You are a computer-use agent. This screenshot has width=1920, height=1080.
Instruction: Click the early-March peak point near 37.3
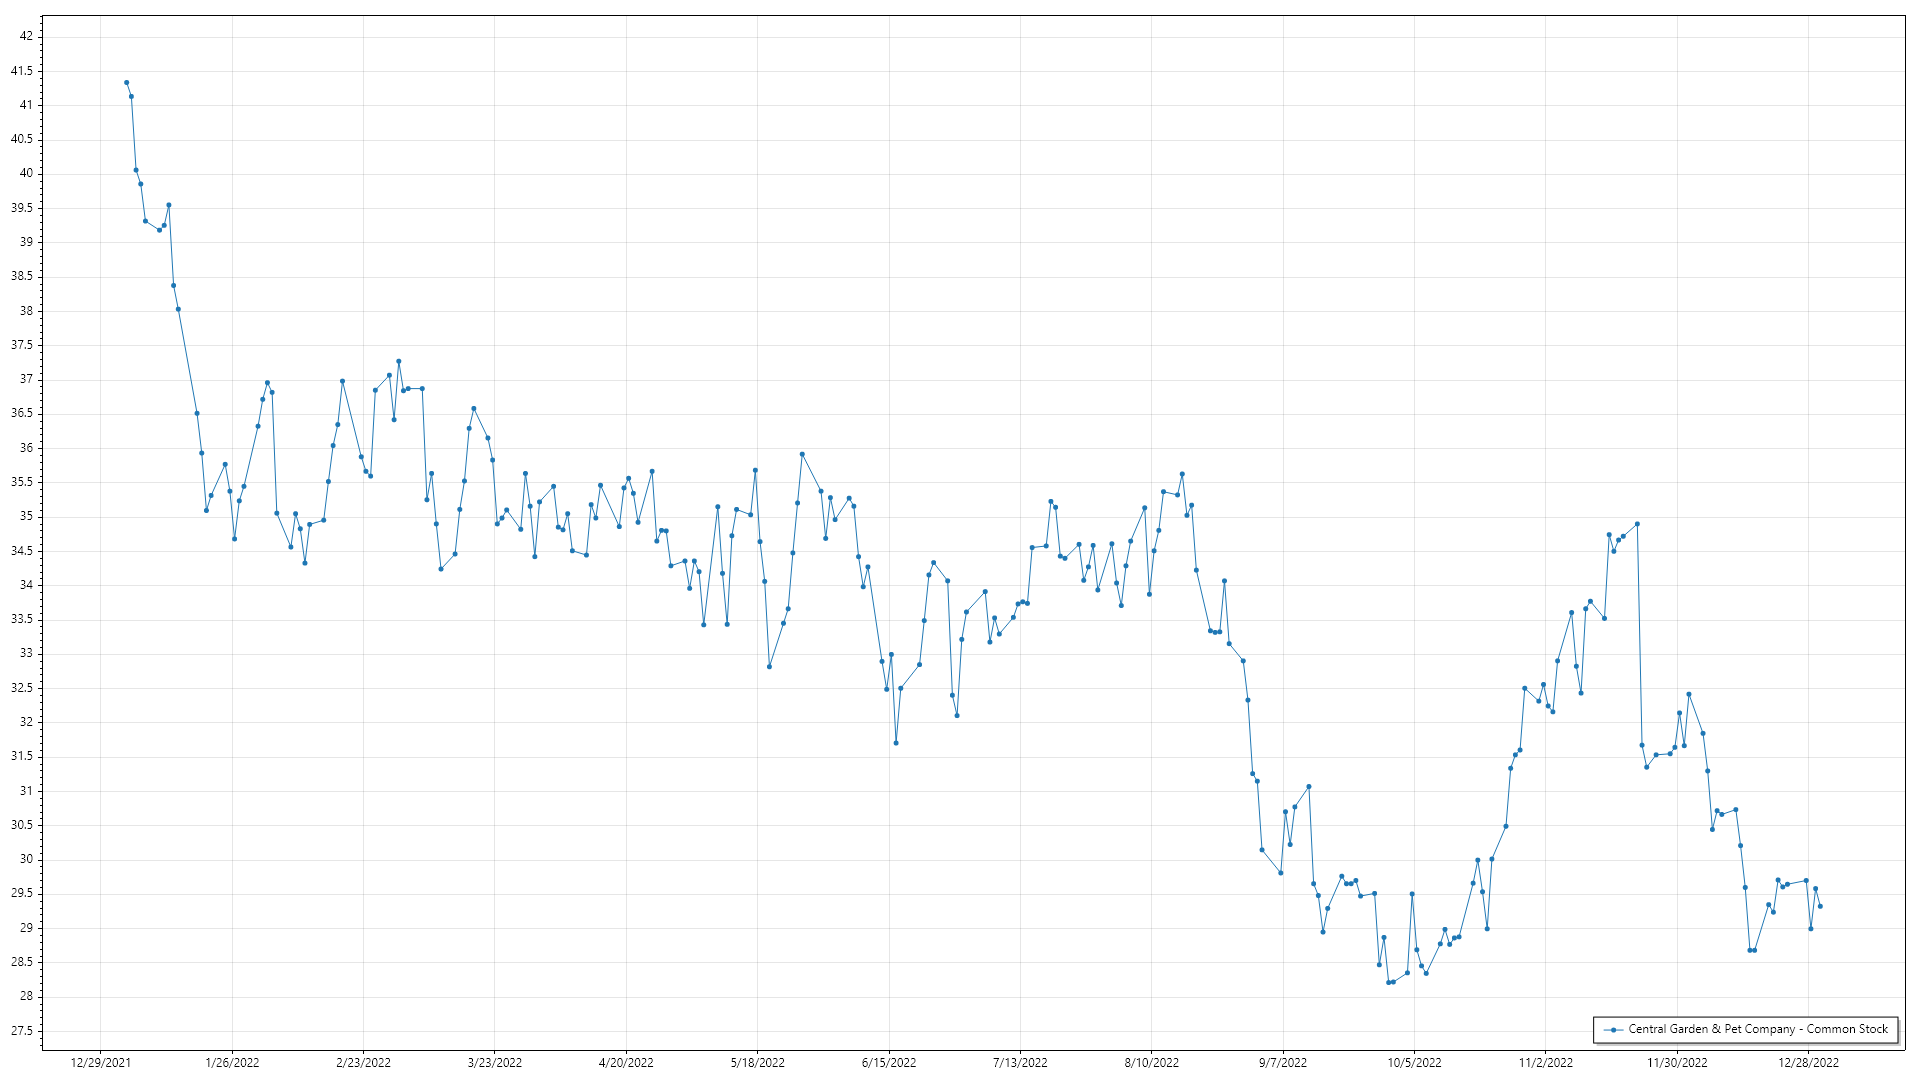(x=399, y=361)
